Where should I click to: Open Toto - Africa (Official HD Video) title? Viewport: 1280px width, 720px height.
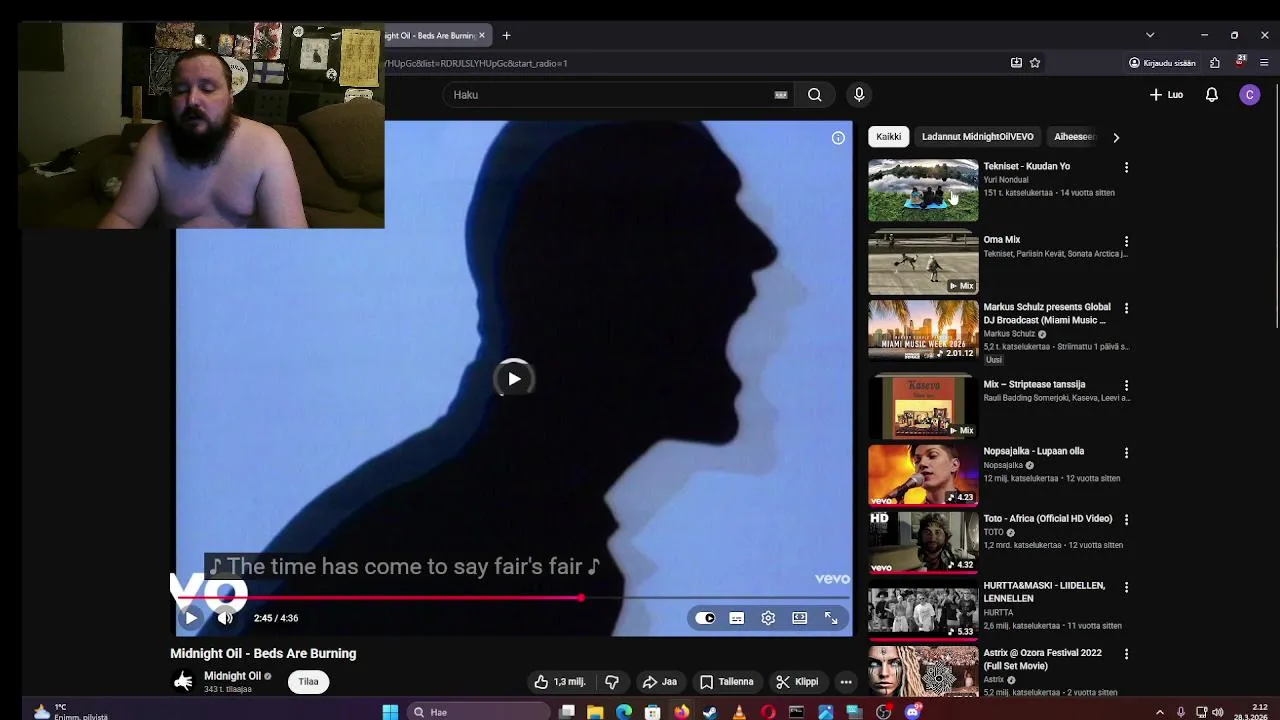coord(1048,519)
